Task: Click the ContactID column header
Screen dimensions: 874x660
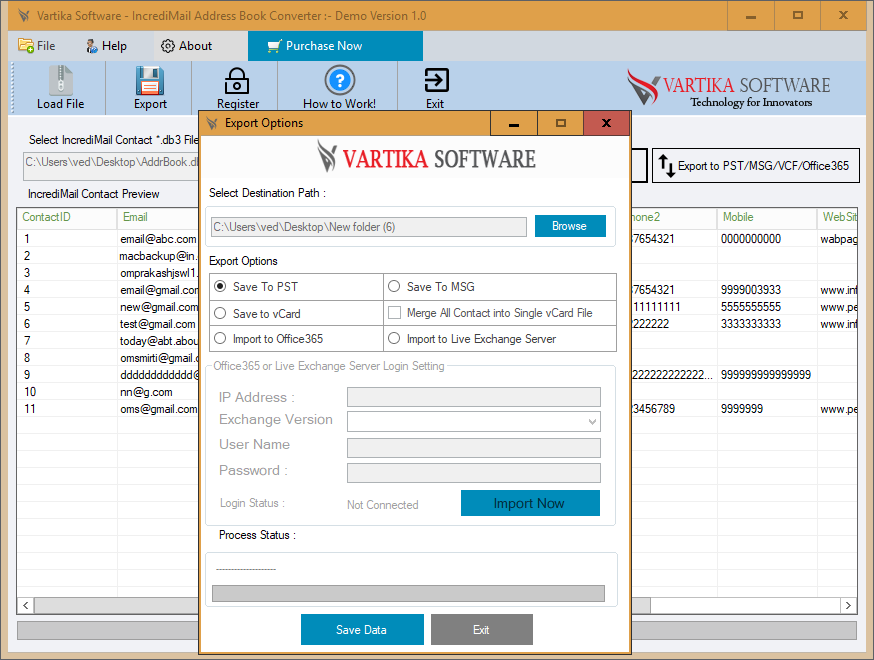Action: click(67, 217)
